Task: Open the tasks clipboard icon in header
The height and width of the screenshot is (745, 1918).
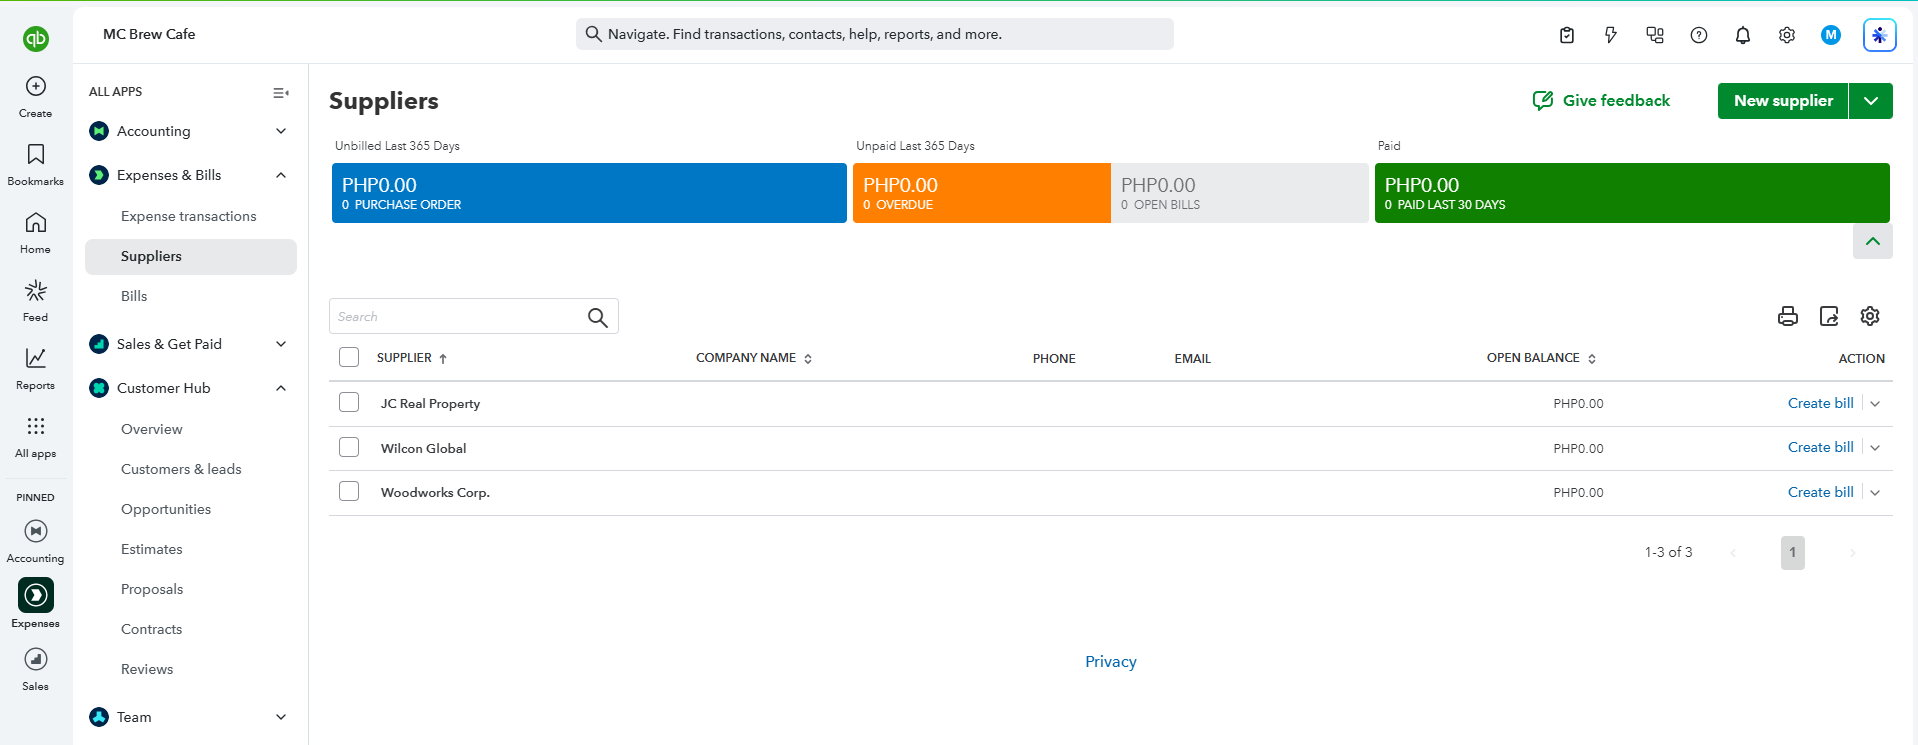Action: pyautogui.click(x=1567, y=35)
